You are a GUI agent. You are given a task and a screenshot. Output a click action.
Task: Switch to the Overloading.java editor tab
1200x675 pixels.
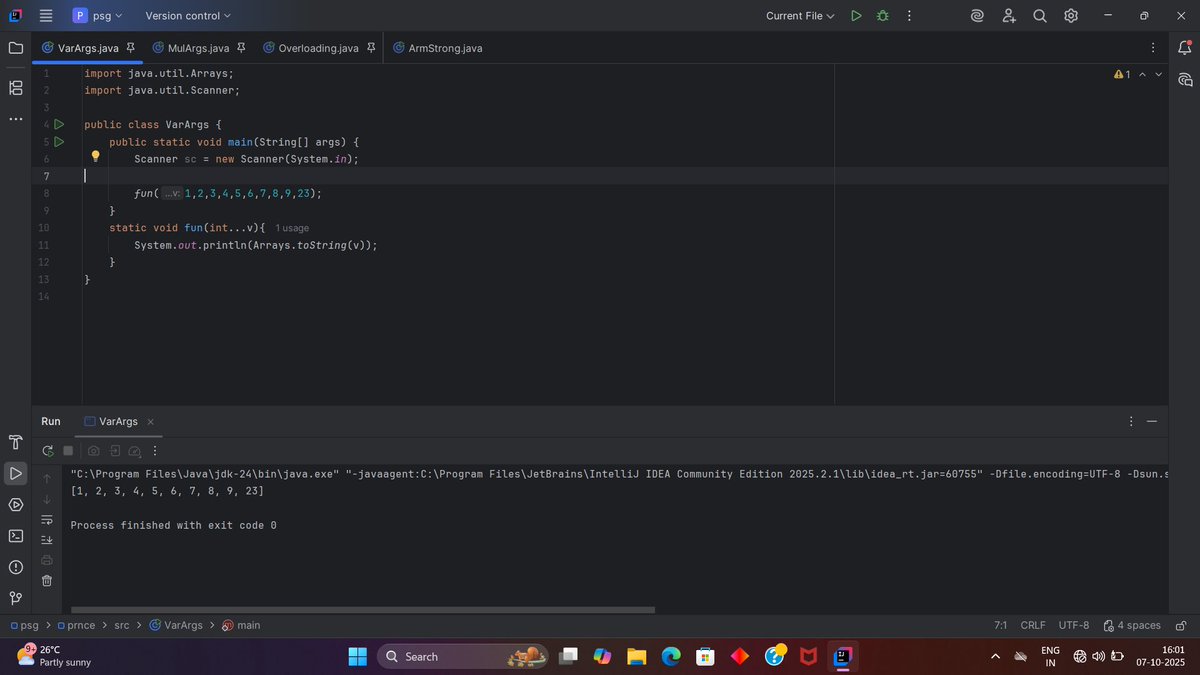point(318,48)
